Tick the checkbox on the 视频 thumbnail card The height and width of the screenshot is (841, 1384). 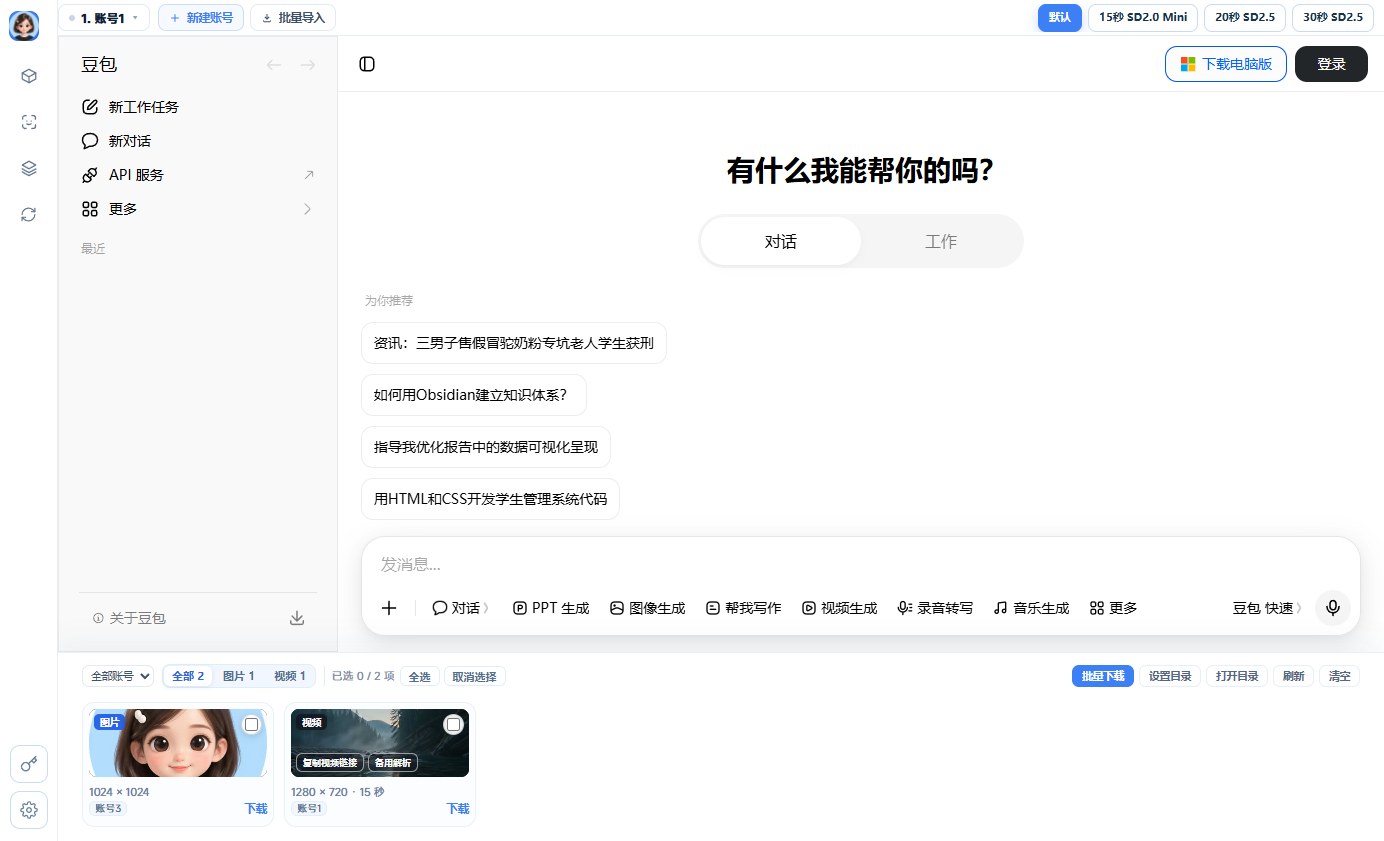454,724
